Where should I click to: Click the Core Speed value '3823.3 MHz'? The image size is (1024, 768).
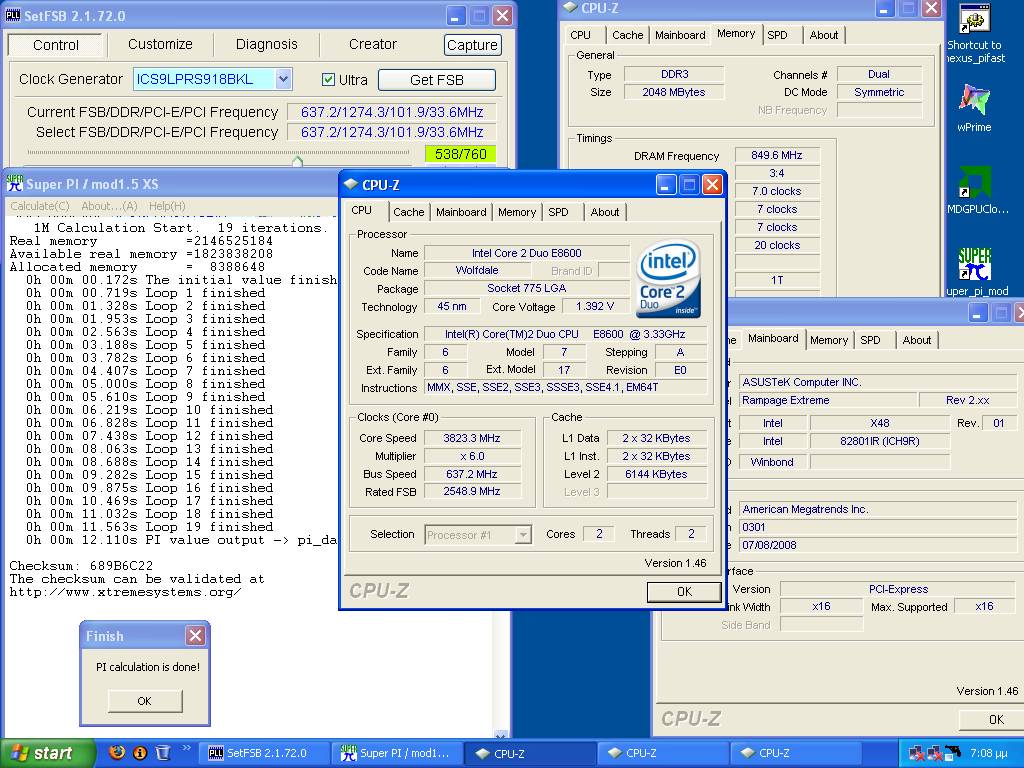[x=472, y=438]
